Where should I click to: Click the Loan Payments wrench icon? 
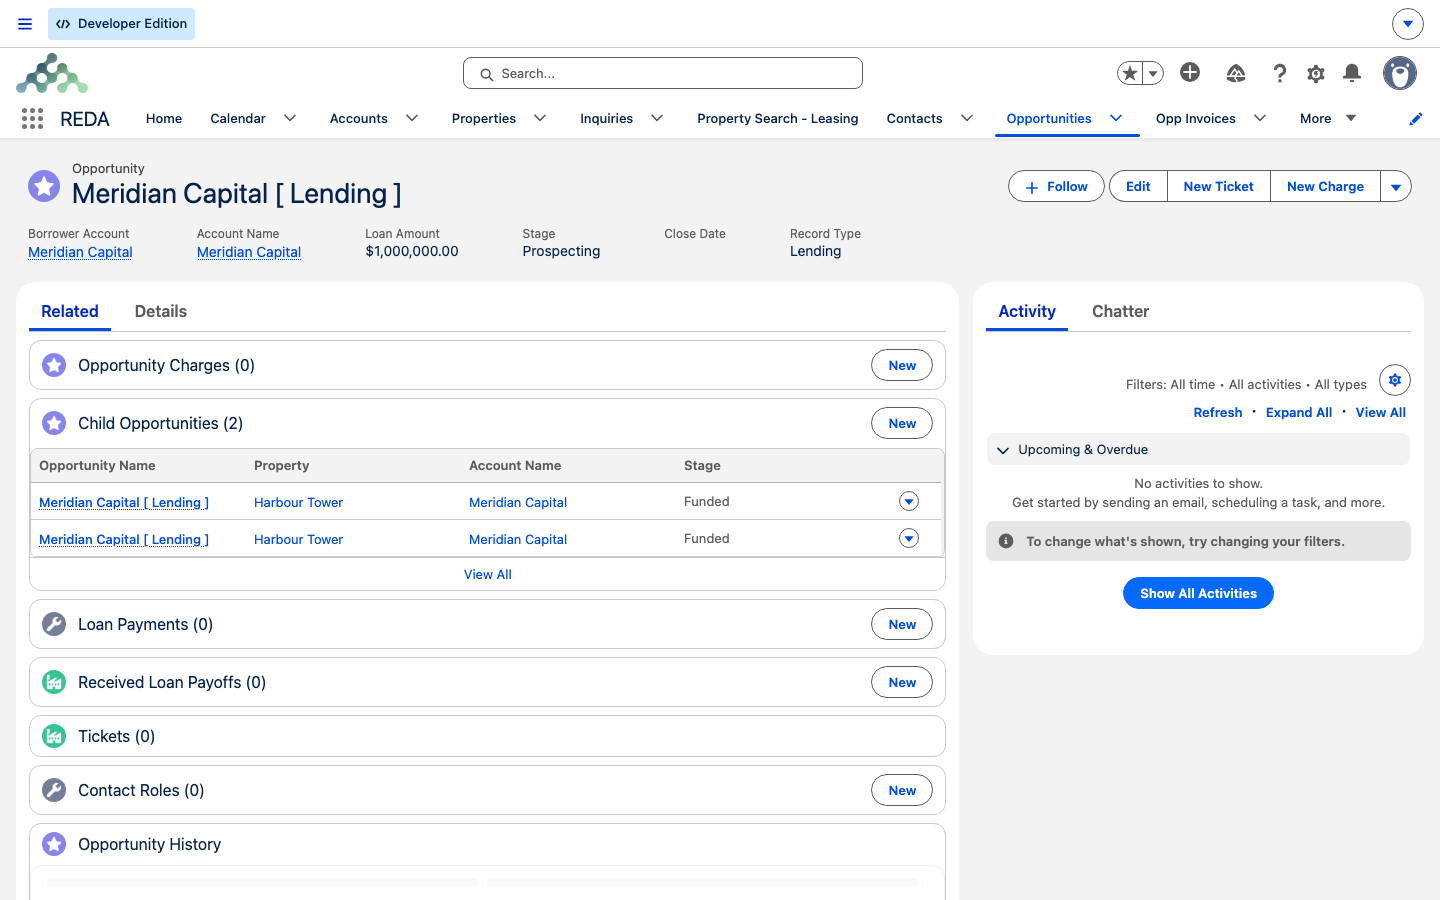tap(54, 624)
